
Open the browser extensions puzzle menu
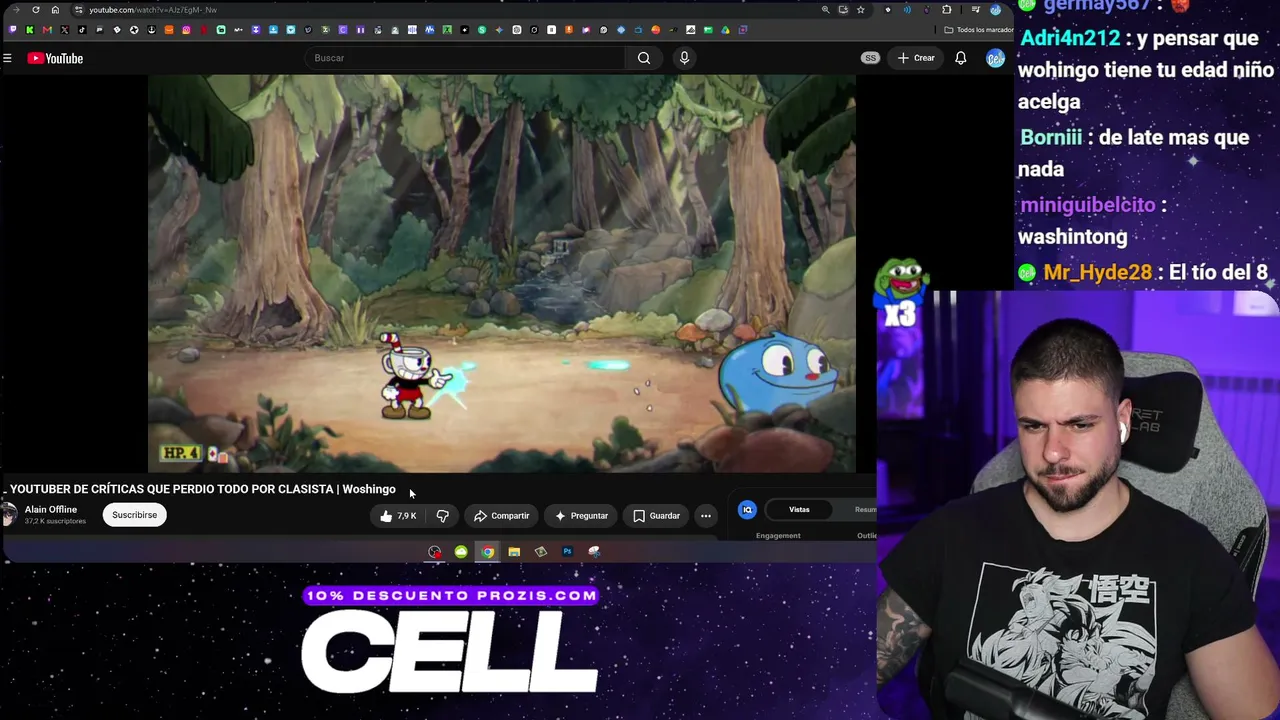(946, 10)
